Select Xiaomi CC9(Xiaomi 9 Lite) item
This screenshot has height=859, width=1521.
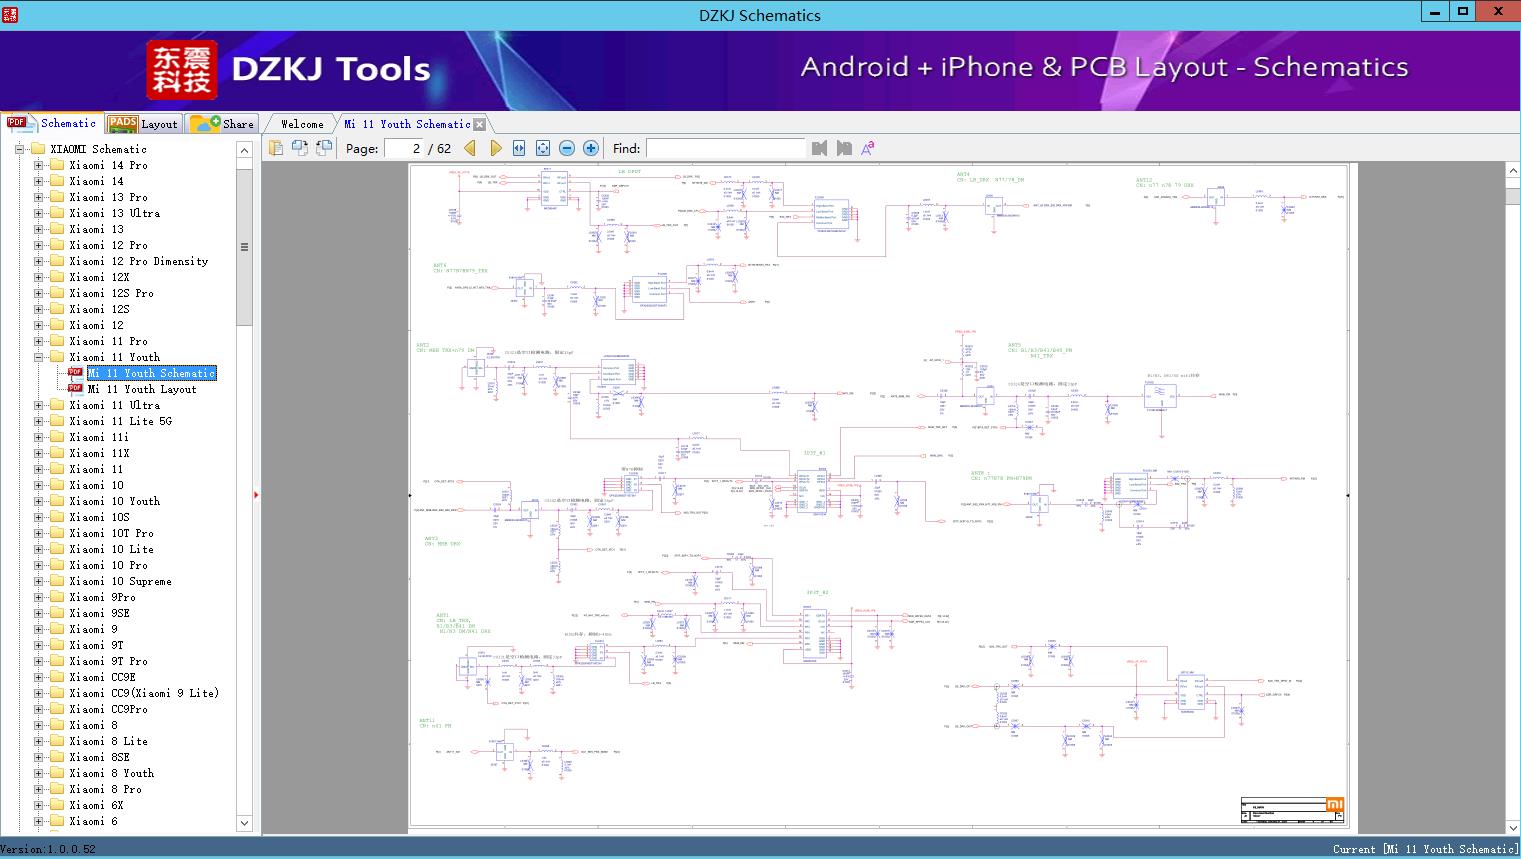tap(144, 693)
